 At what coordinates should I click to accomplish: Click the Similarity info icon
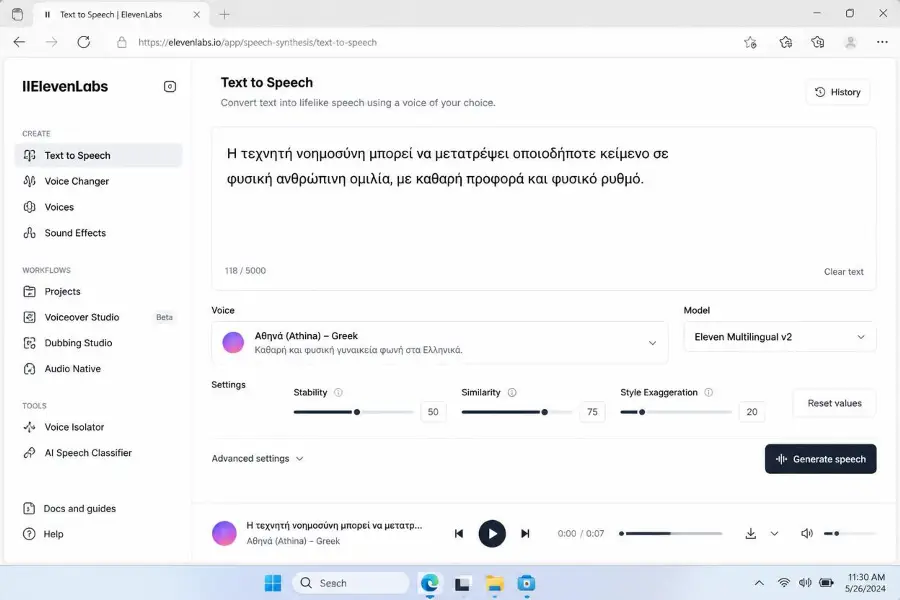[512, 393]
